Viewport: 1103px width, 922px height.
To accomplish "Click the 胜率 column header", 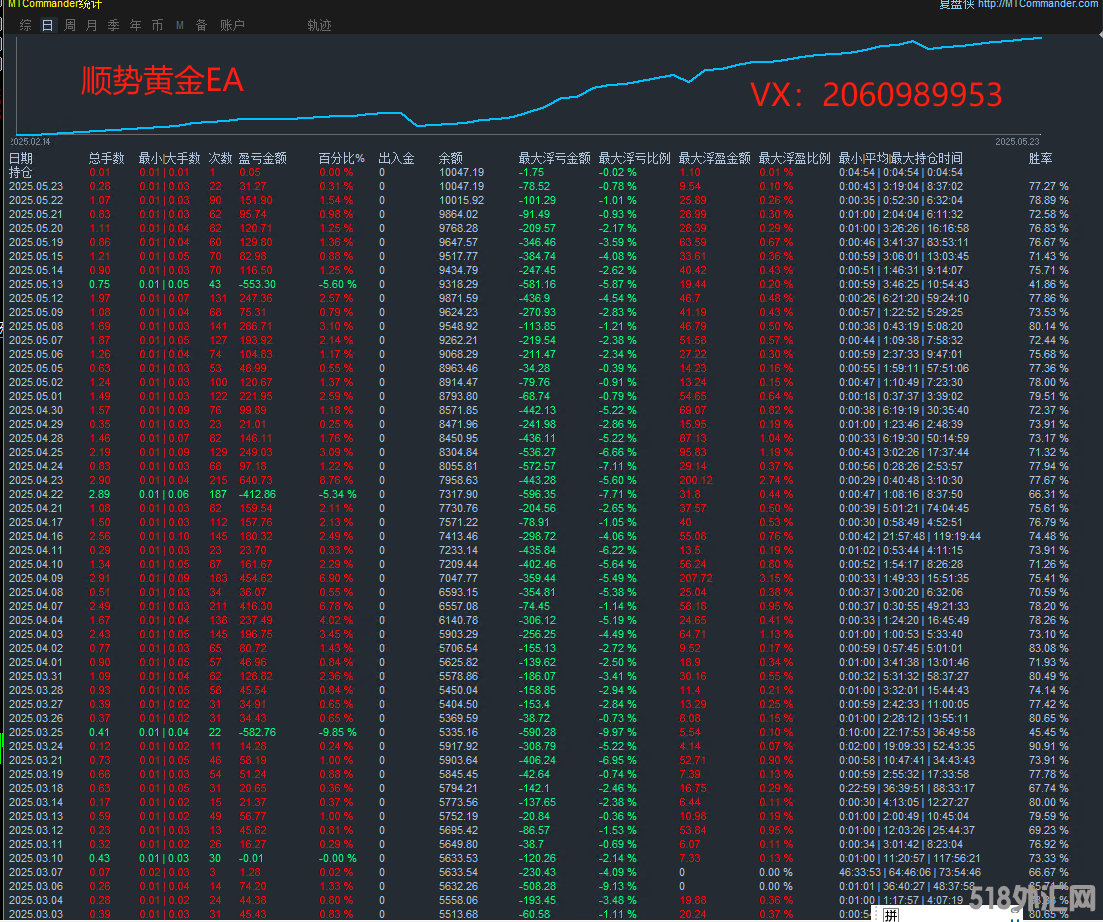I will pos(1040,158).
